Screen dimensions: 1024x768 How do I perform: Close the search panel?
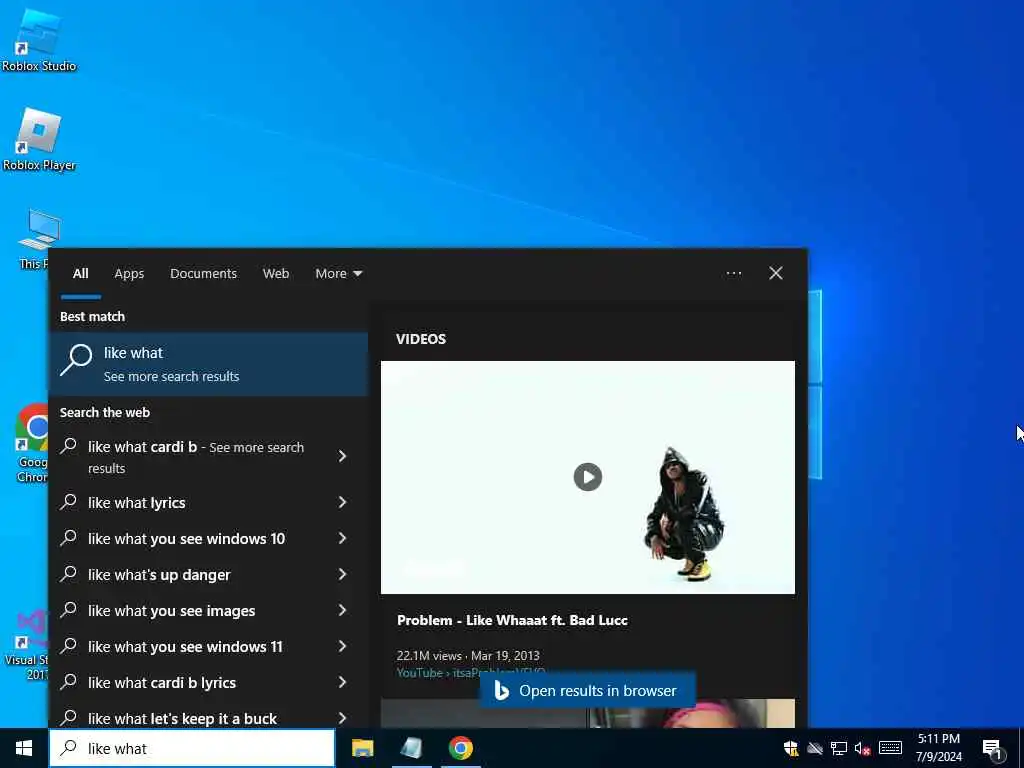pos(776,273)
